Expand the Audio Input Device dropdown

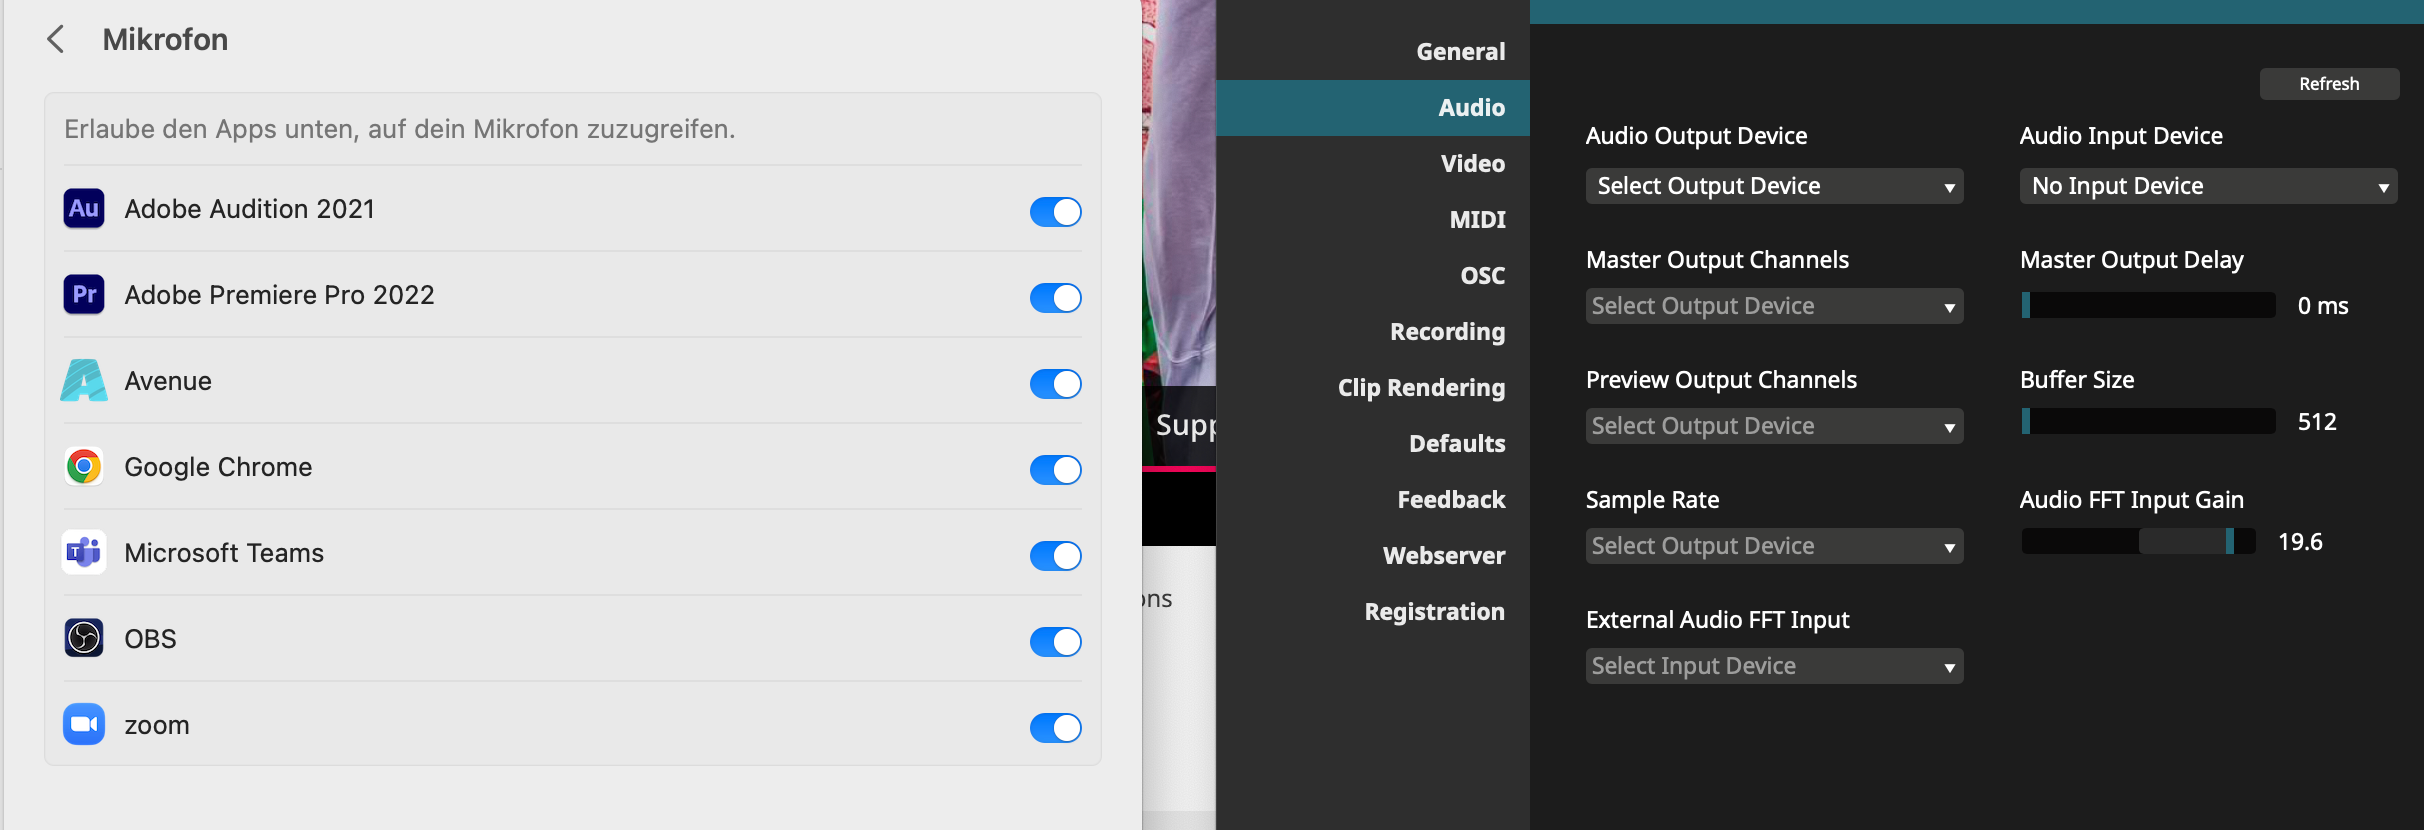(2207, 187)
